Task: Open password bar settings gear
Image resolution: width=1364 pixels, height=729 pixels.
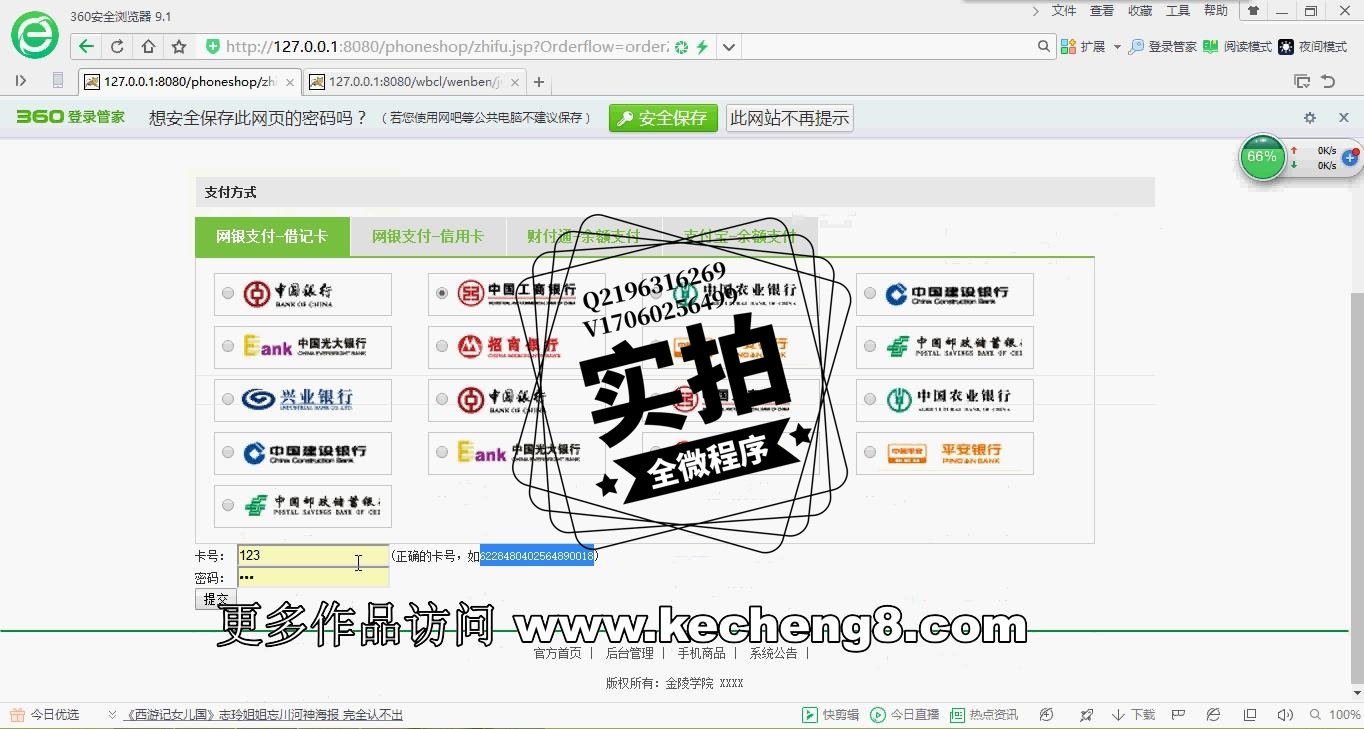Action: 1310,118
